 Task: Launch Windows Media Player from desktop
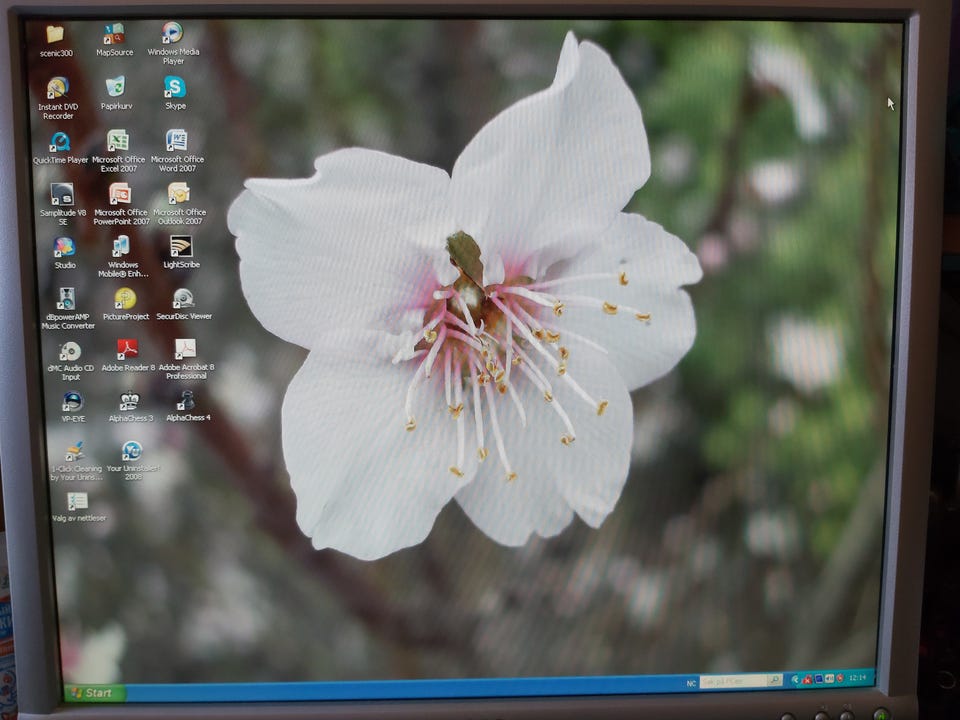(173, 34)
